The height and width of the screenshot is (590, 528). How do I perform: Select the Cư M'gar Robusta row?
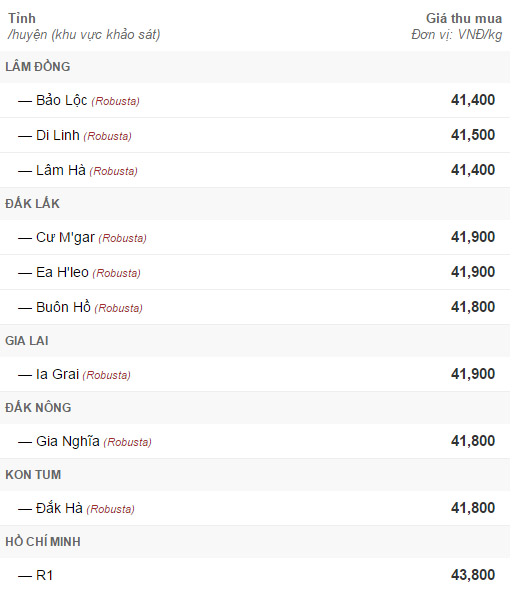(x=255, y=237)
